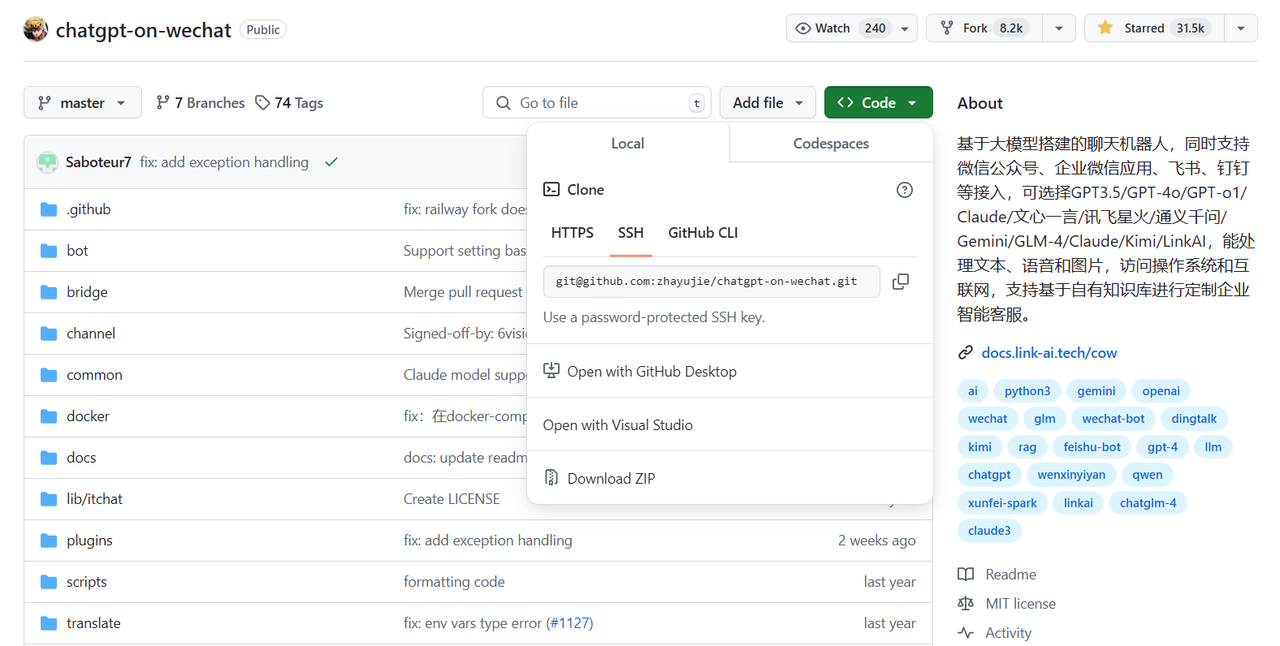
Task: Select the HTTPS clone tab
Action: coord(572,232)
